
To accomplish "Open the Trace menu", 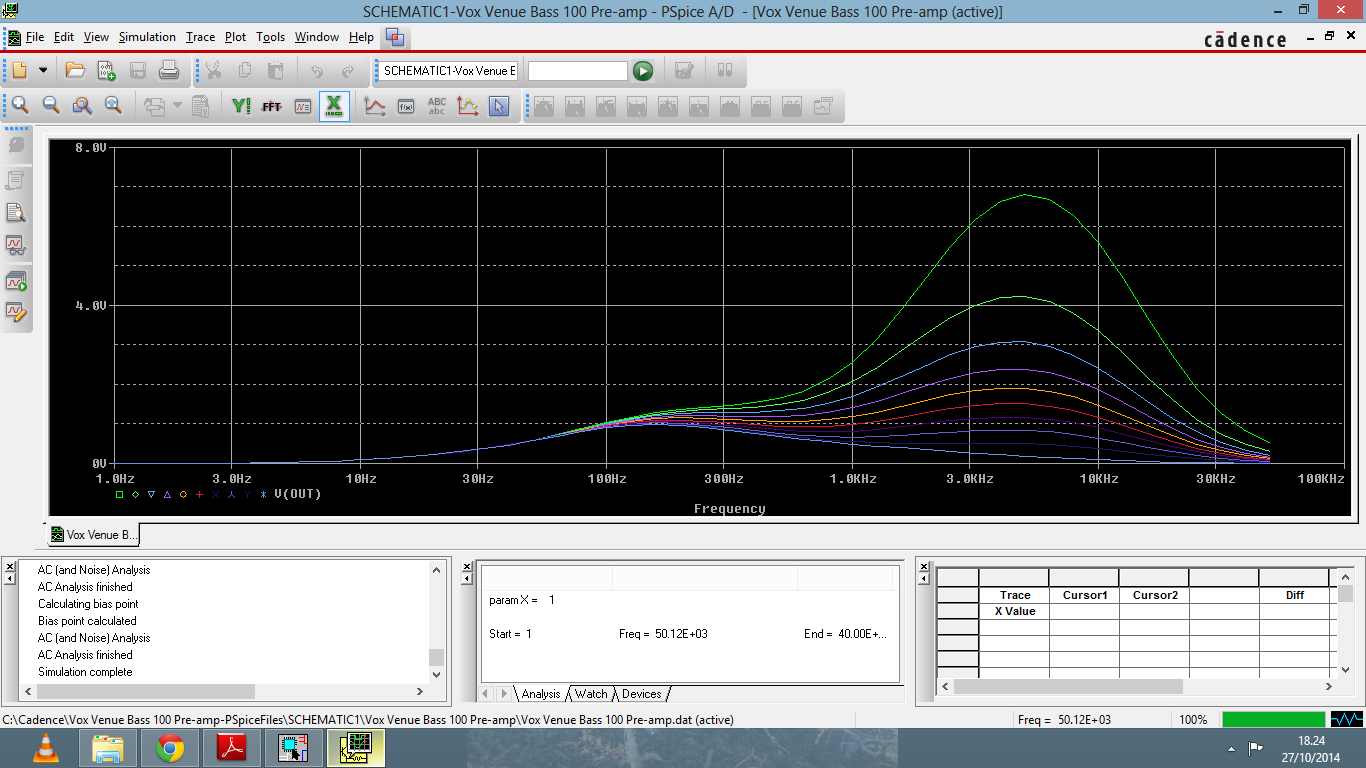I will pyautogui.click(x=200, y=37).
